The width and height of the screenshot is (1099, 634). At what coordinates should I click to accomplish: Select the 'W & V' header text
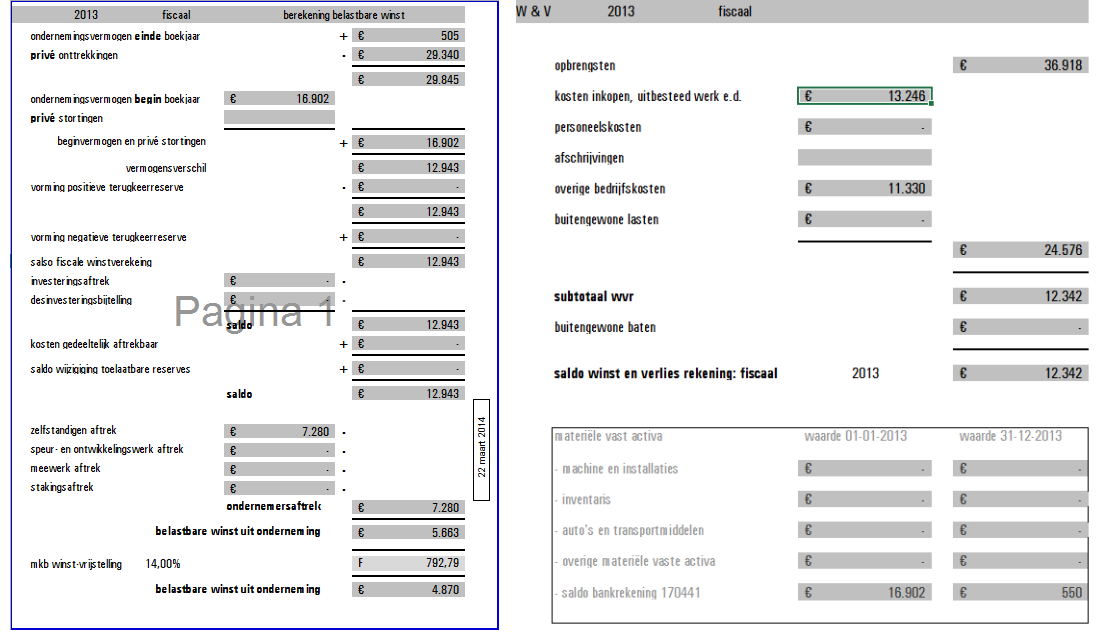coord(533,12)
